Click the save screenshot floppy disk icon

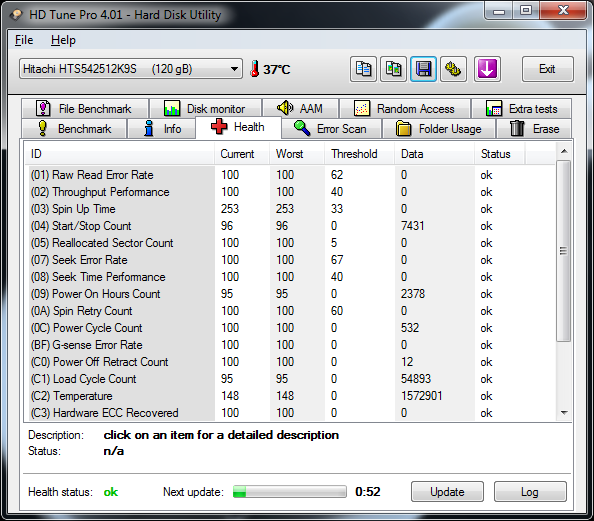423,69
